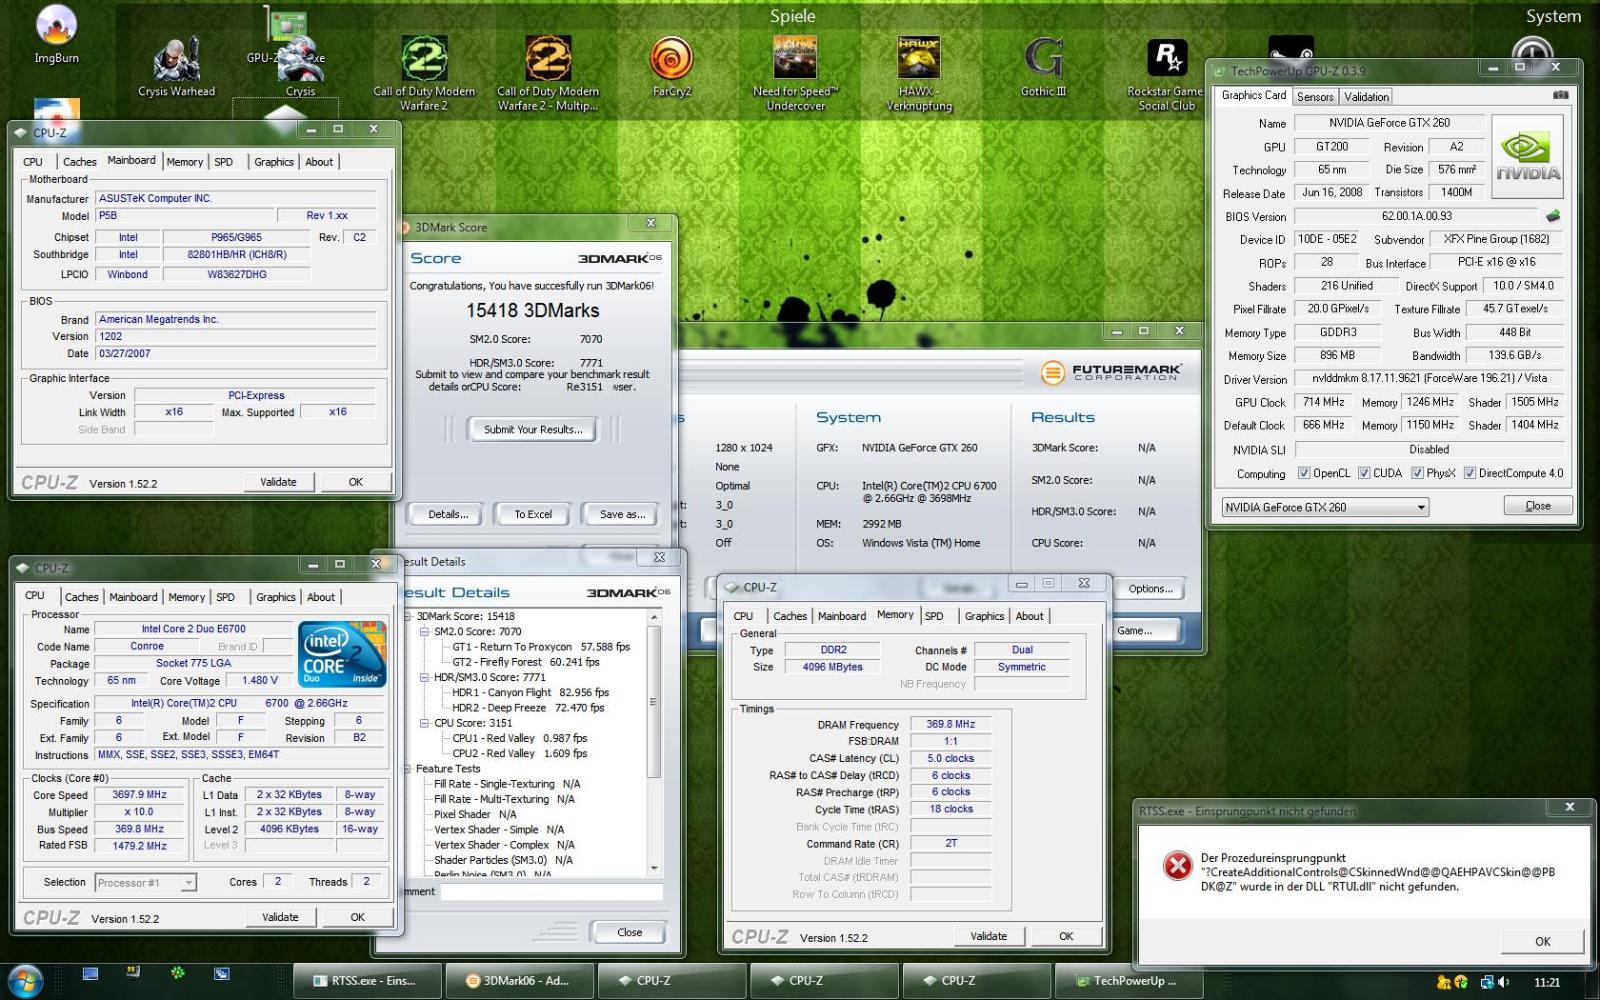Image resolution: width=1600 pixels, height=1000 pixels.
Task: Click the network tray icon
Action: (1487, 982)
